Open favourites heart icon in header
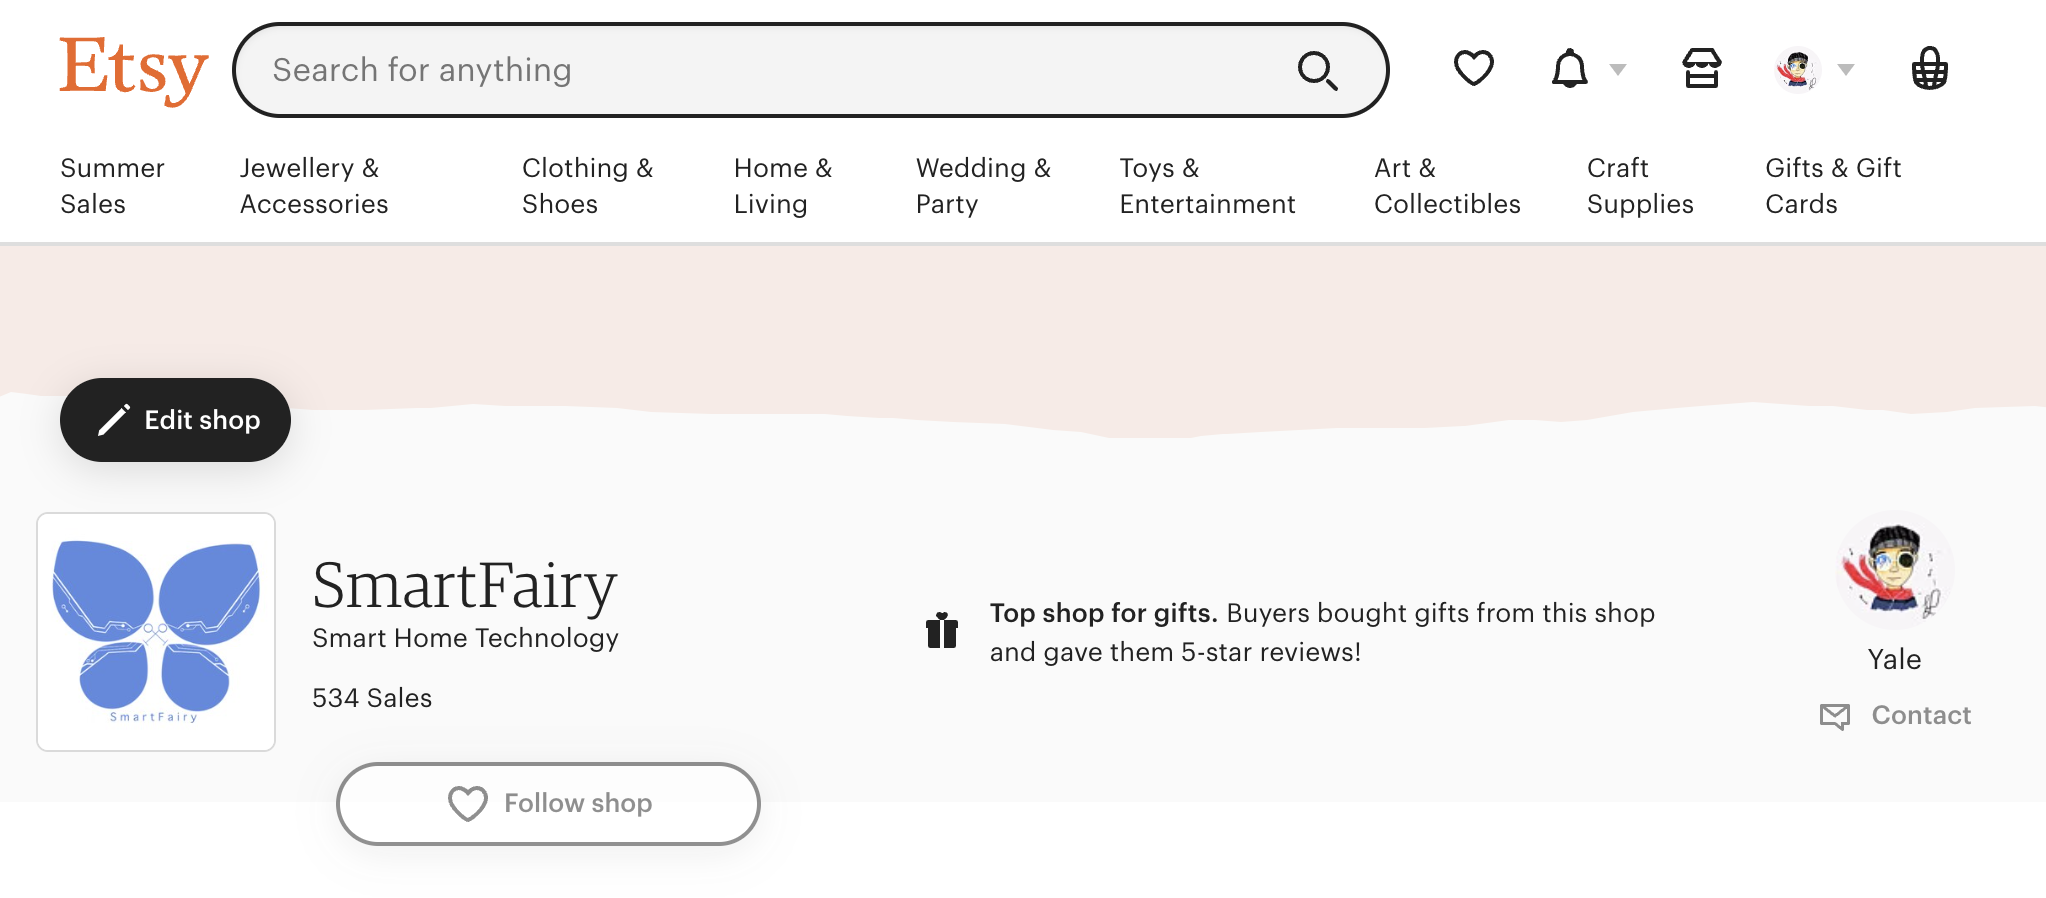2046x898 pixels. coord(1473,69)
